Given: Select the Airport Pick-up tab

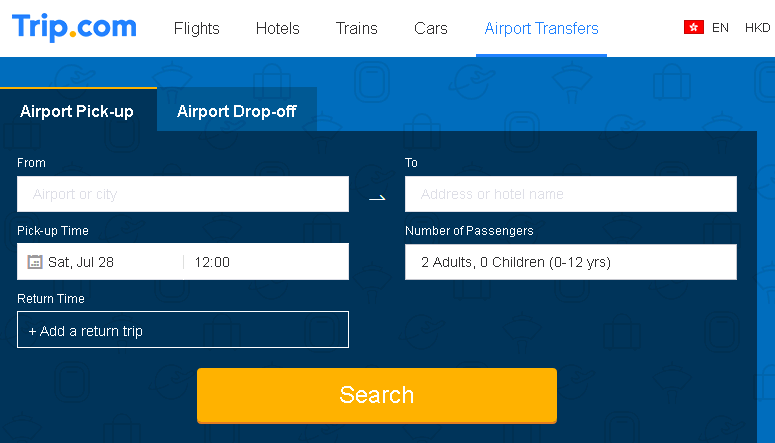Looking at the screenshot, I should coord(77,111).
